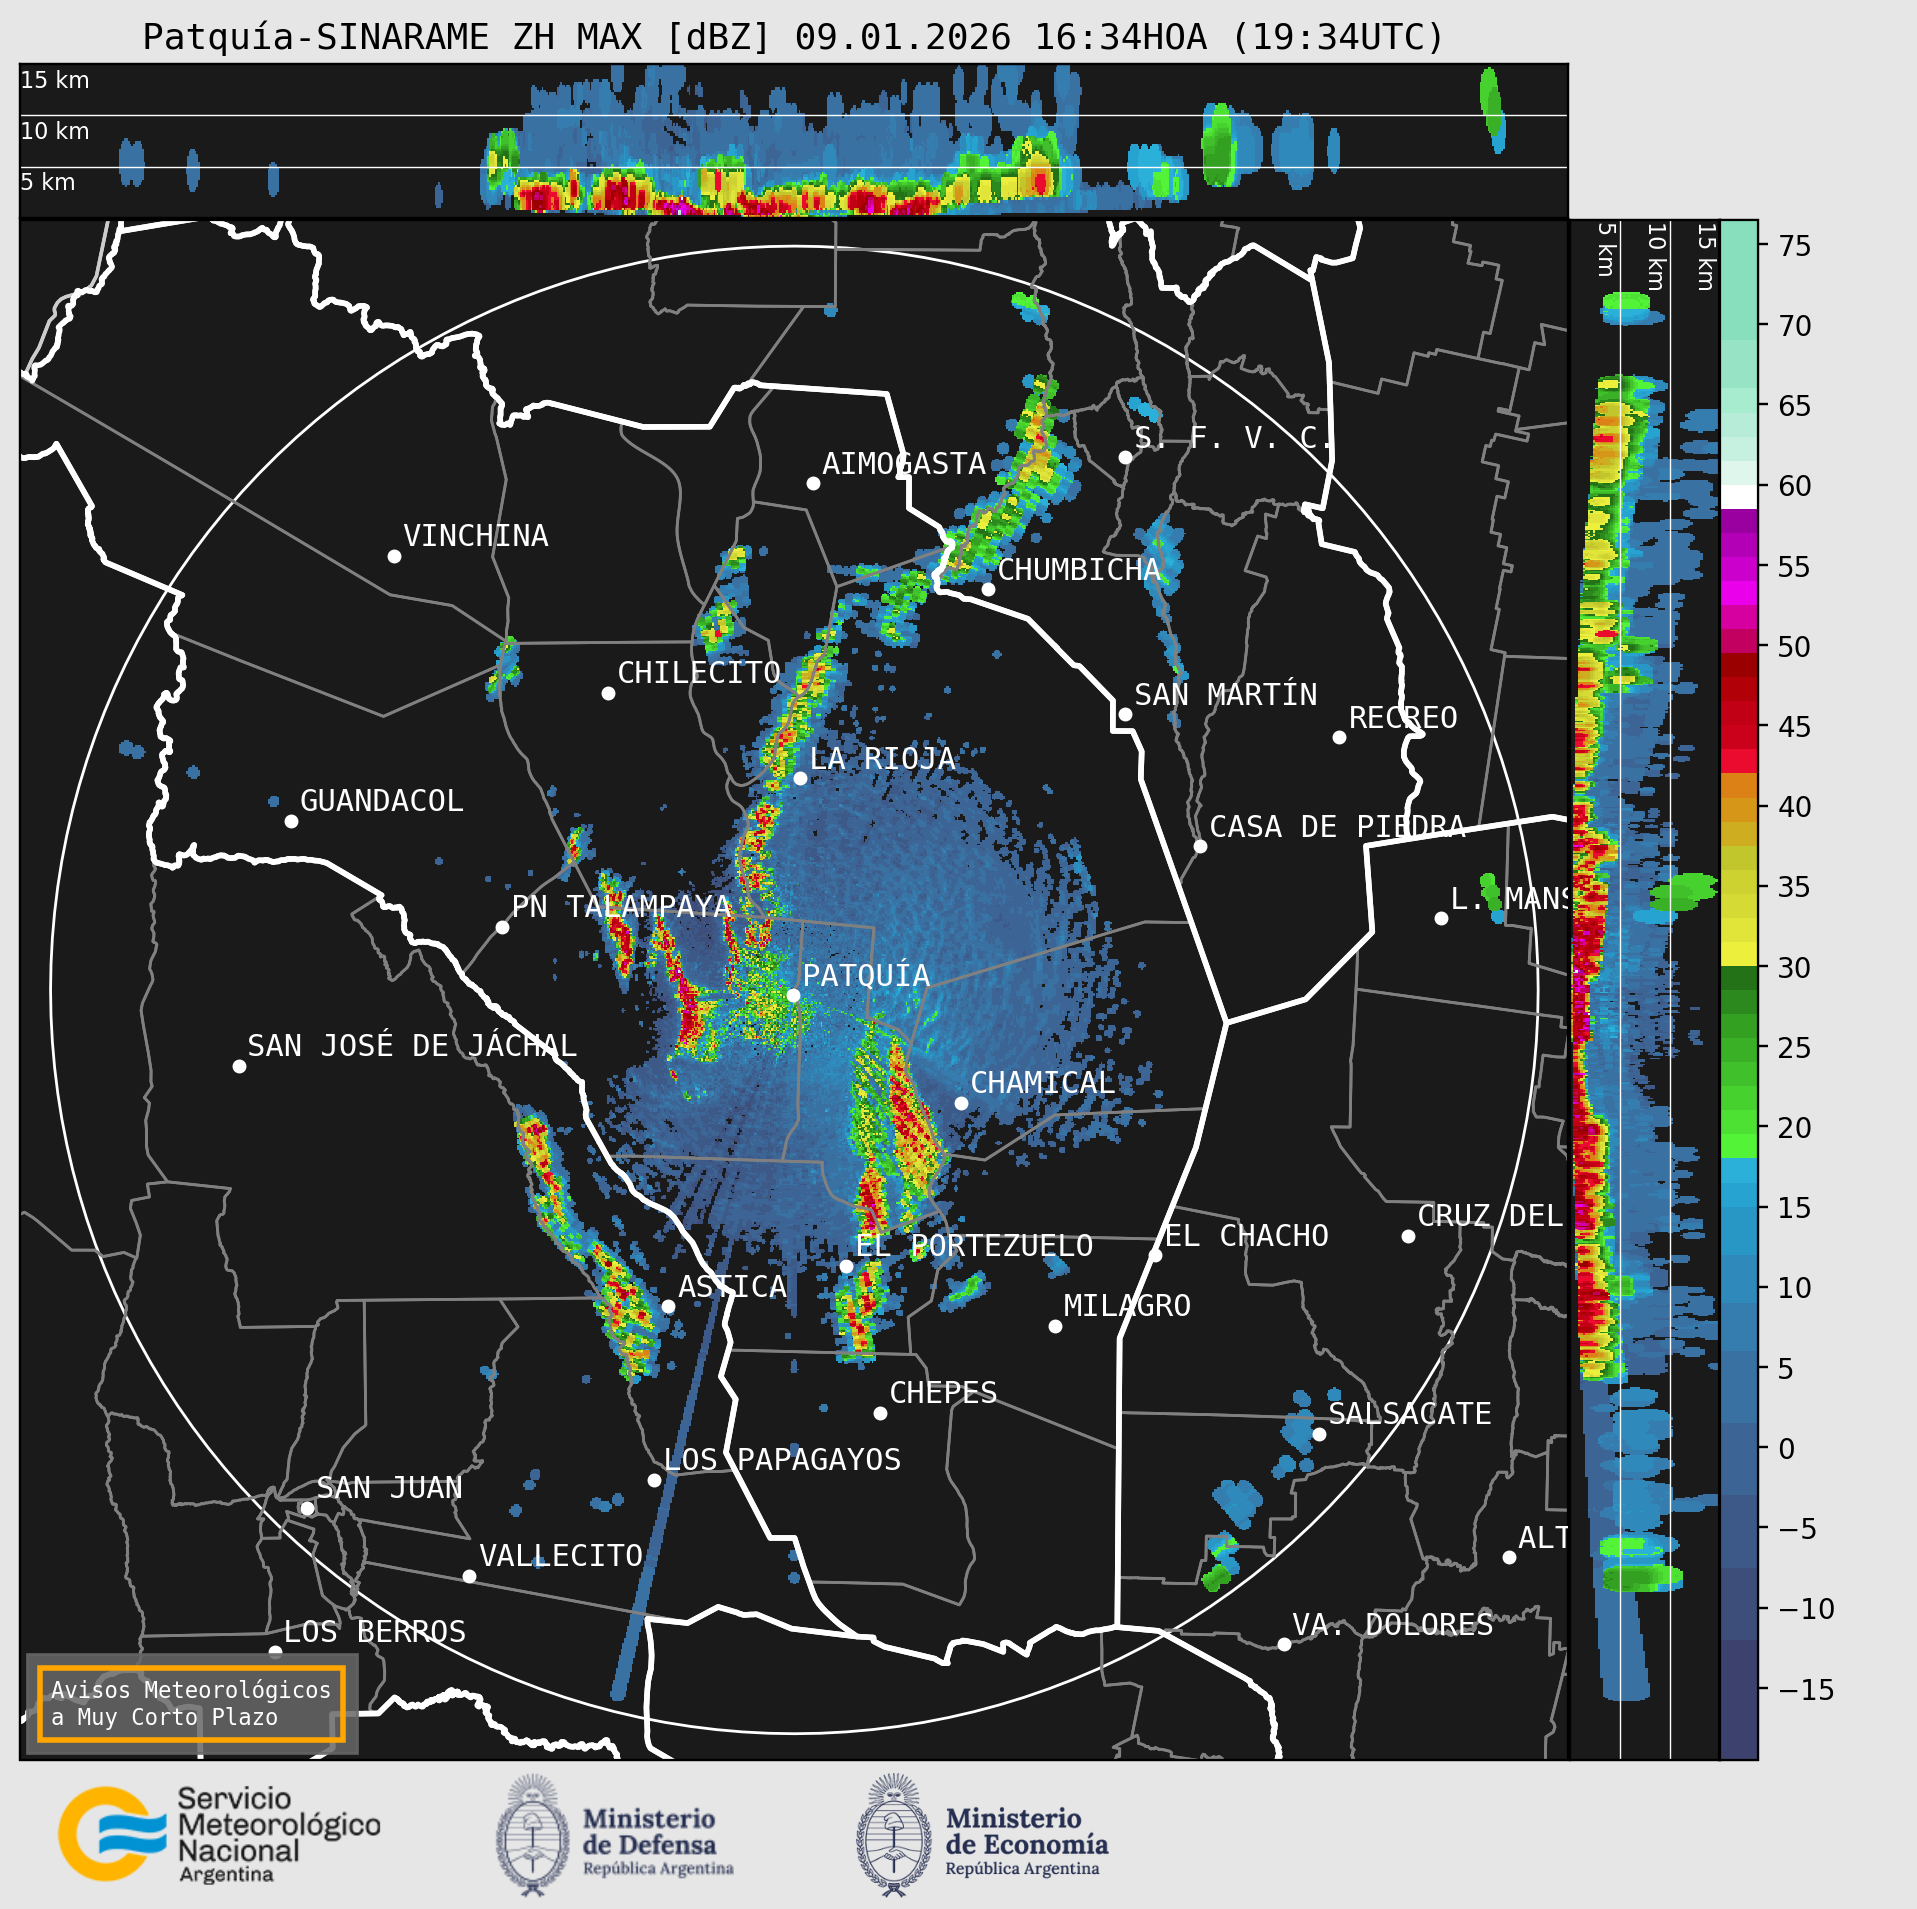Click the CASA DE PIEDRA label
The image size is (1917, 1909).
point(1337,827)
